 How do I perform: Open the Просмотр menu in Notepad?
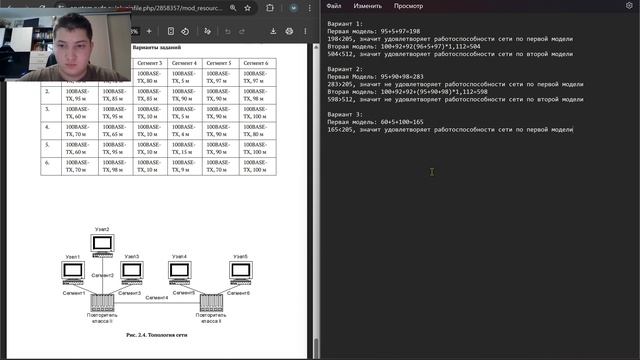pyautogui.click(x=408, y=6)
